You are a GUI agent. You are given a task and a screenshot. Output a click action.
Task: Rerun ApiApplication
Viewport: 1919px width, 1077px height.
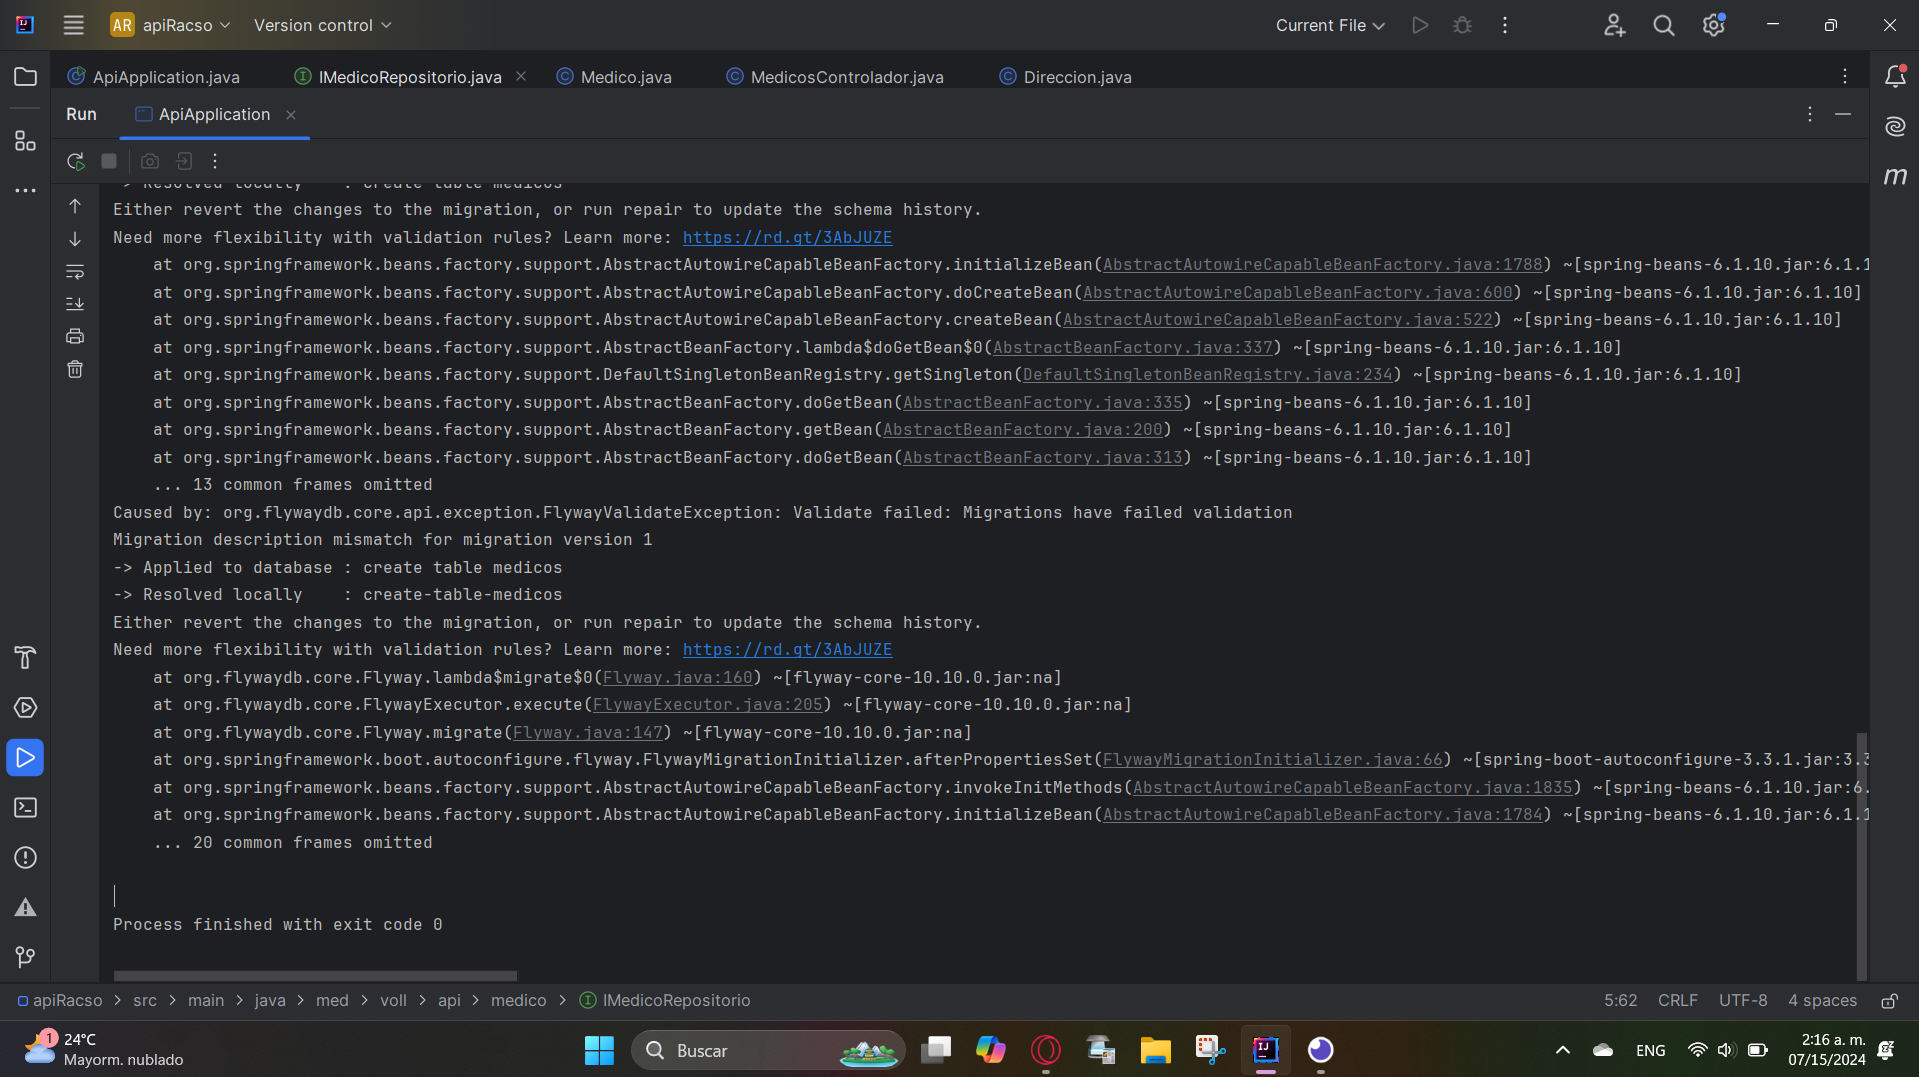tap(75, 161)
